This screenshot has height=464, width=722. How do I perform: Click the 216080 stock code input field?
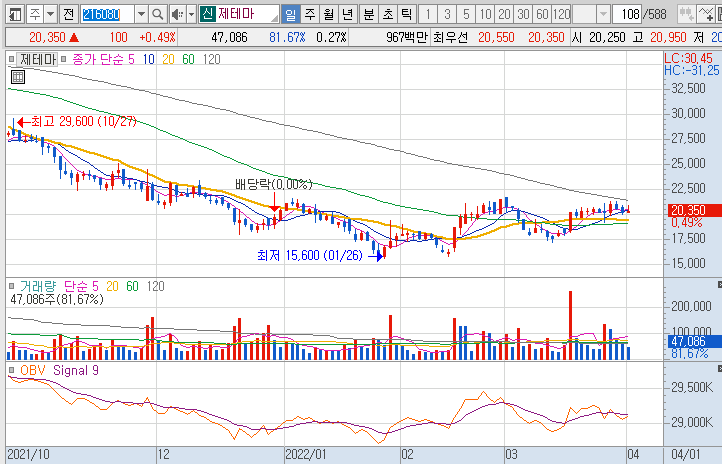coord(108,15)
